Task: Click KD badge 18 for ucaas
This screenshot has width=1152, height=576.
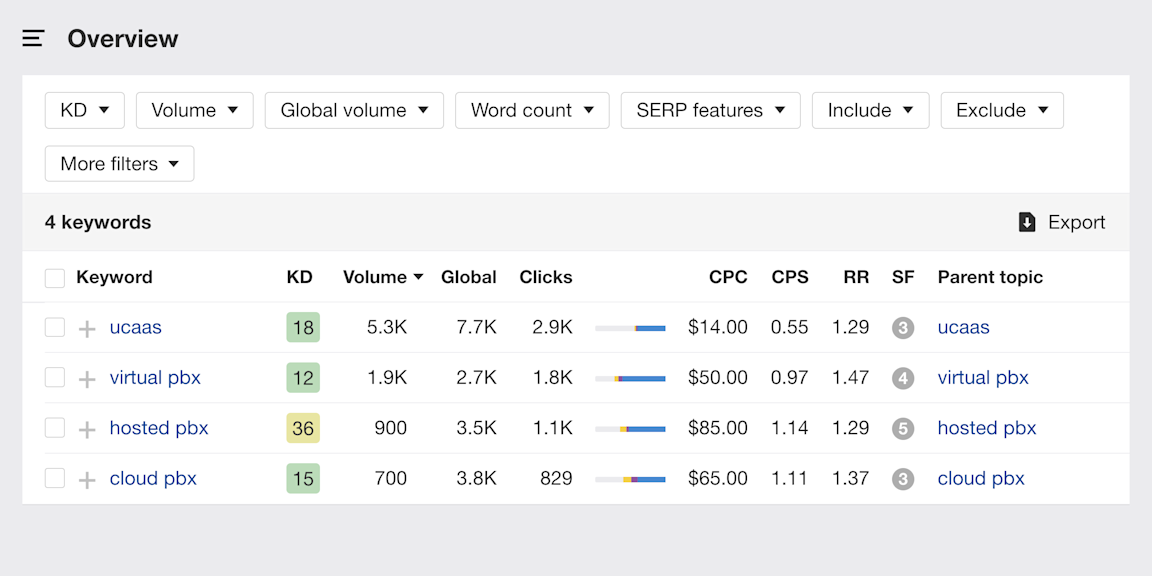Action: pyautogui.click(x=303, y=328)
